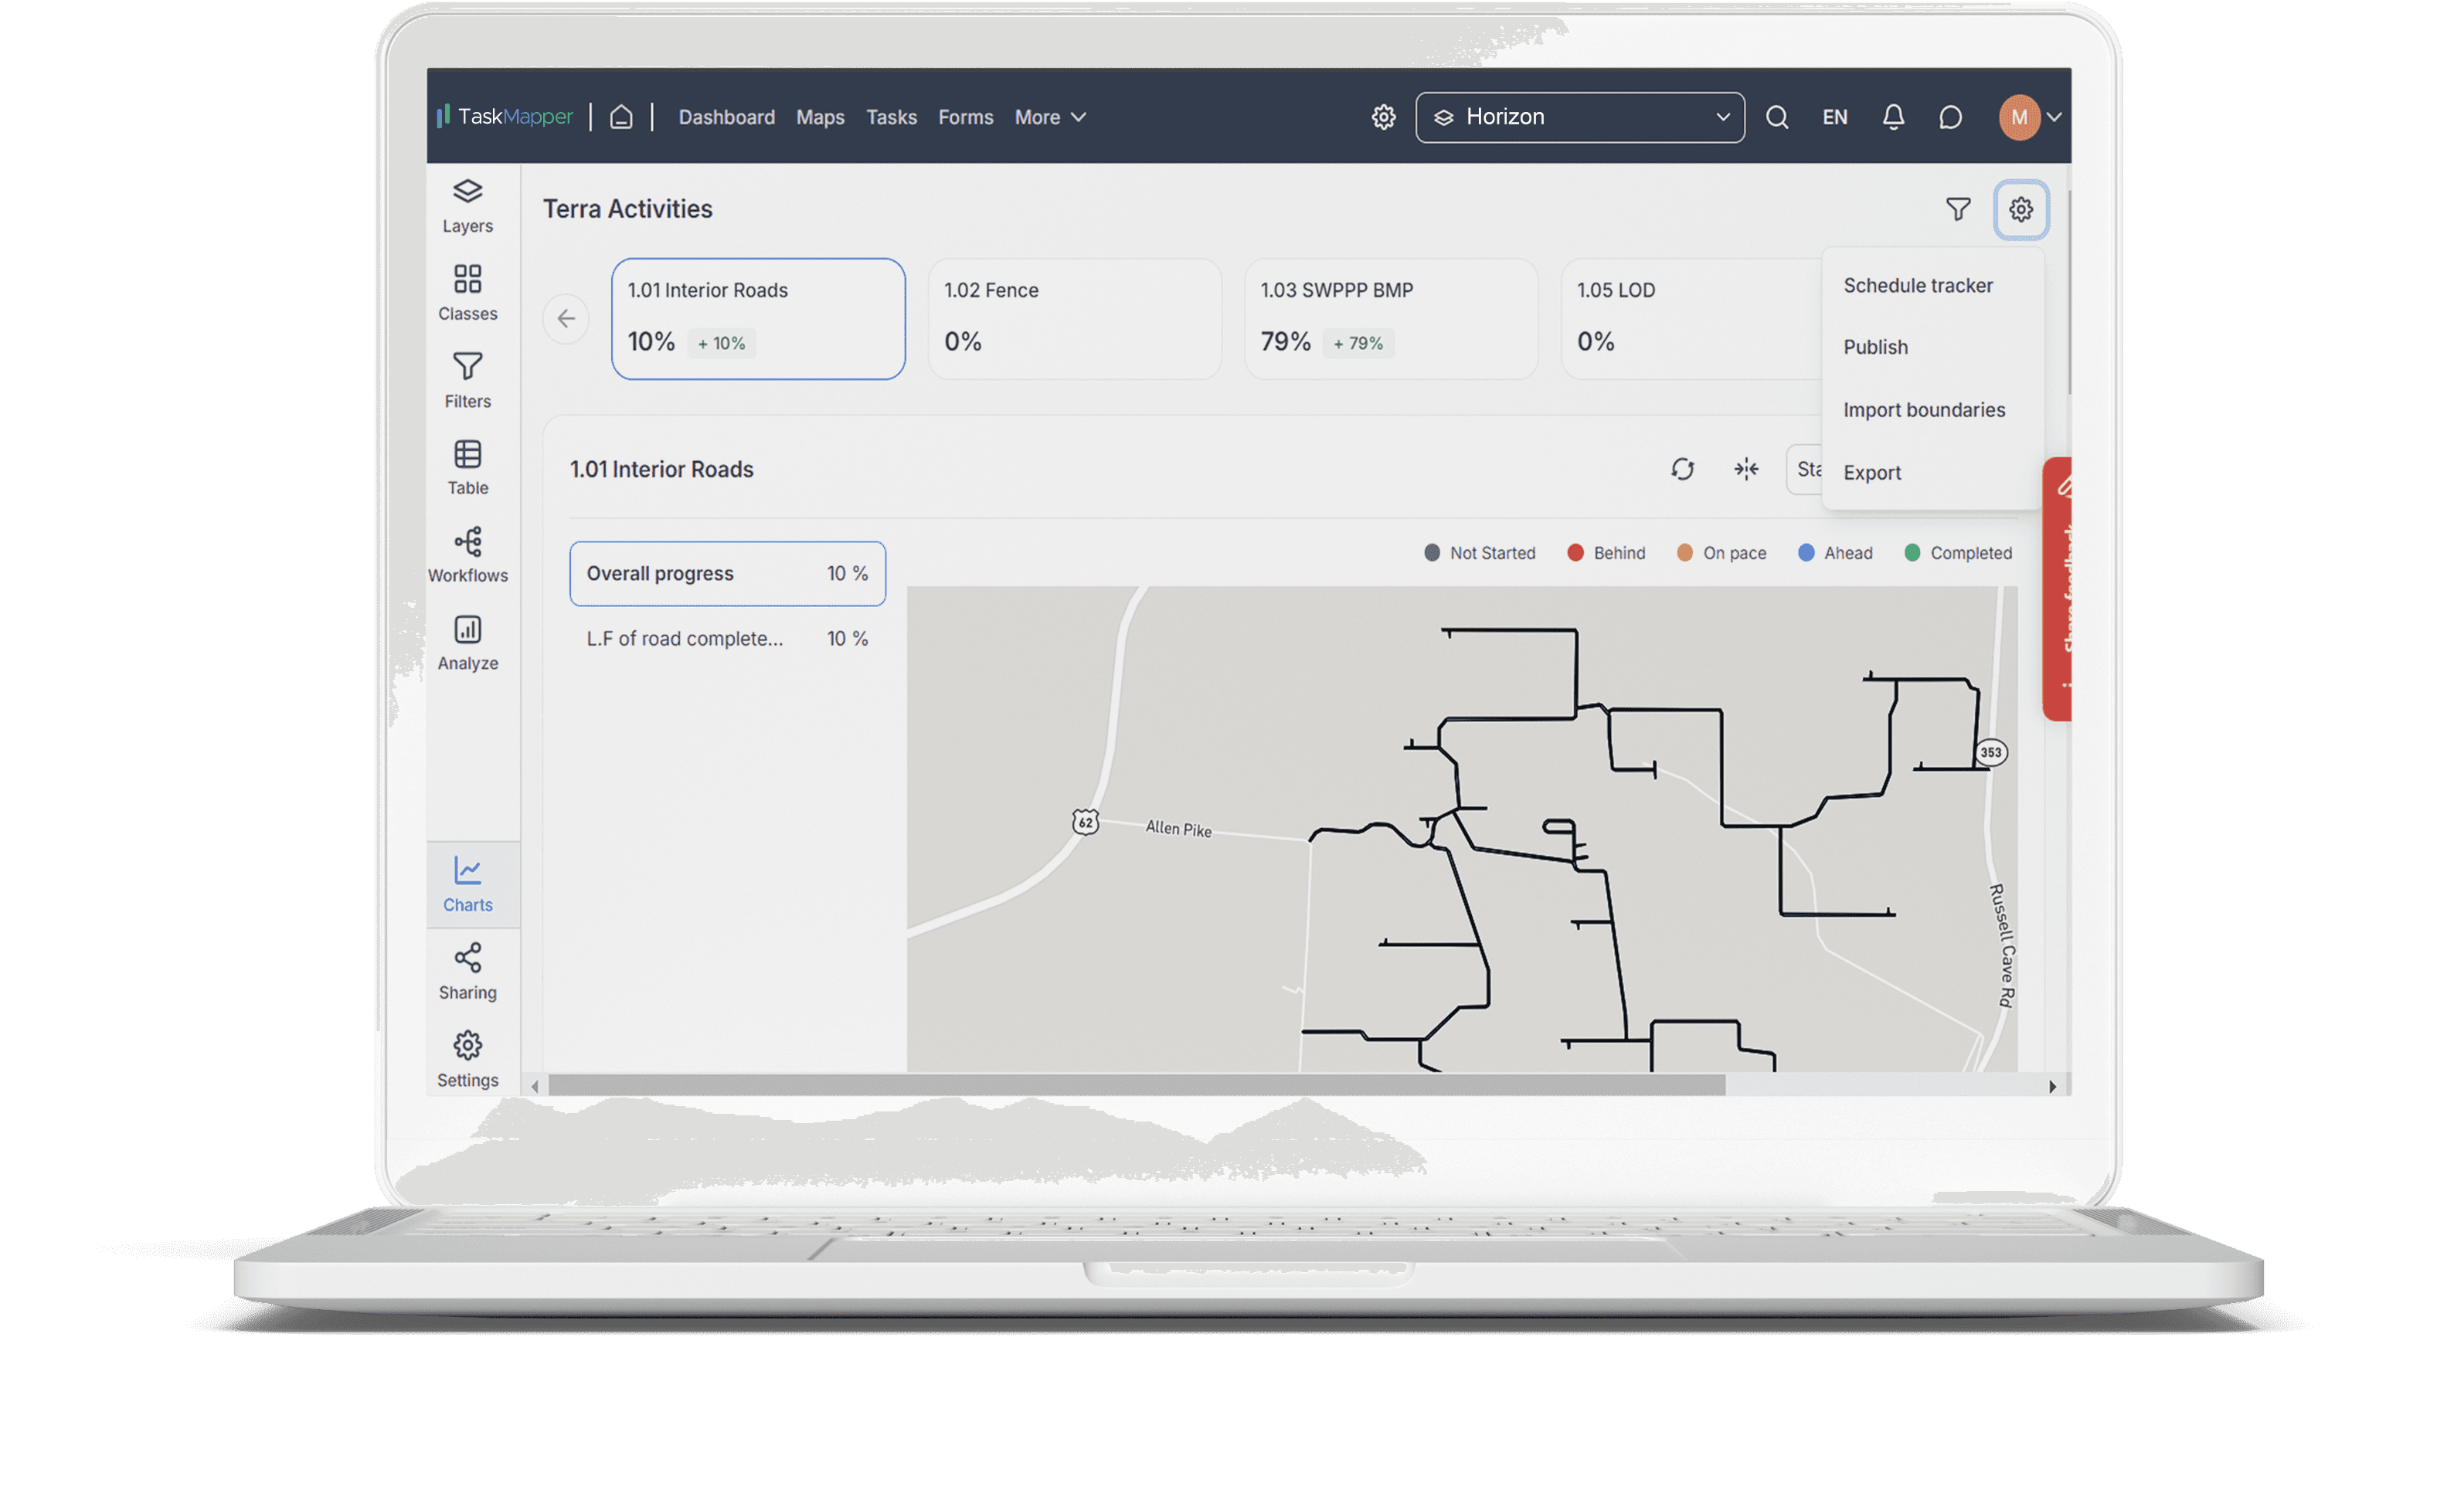Screen dimensions: 2464x1500
Task: Open the Analyze panel
Action: 467,642
